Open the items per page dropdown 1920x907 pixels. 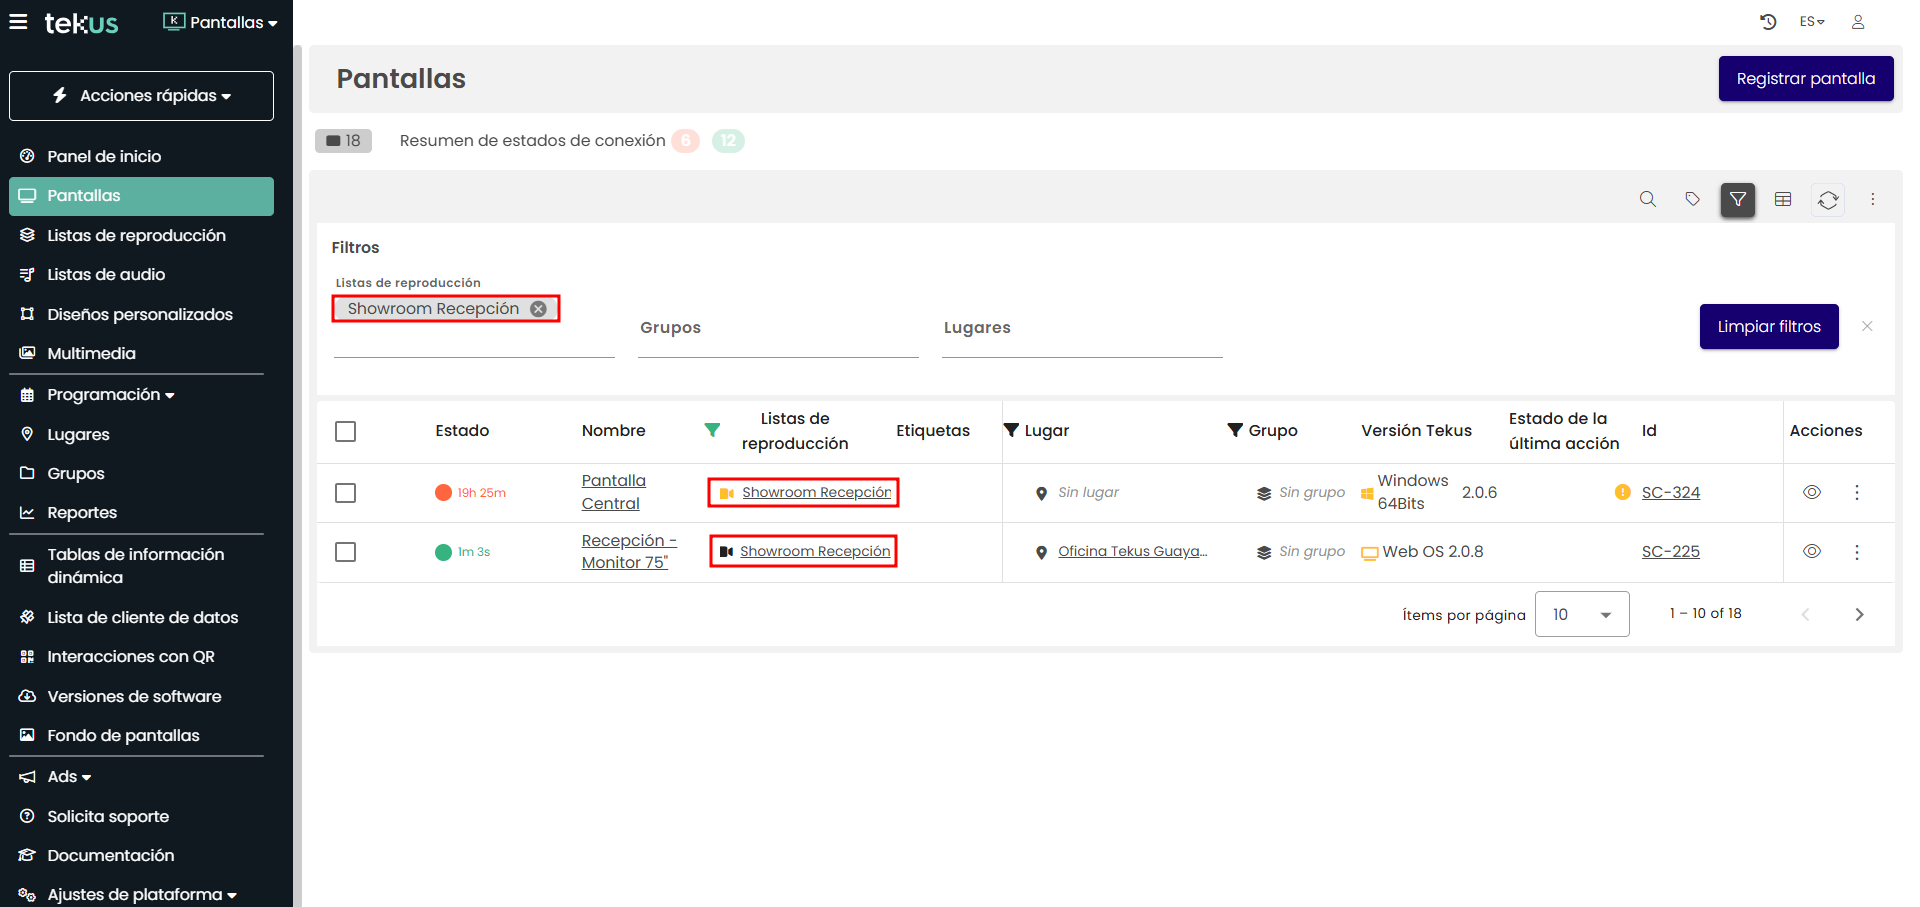coord(1581,614)
